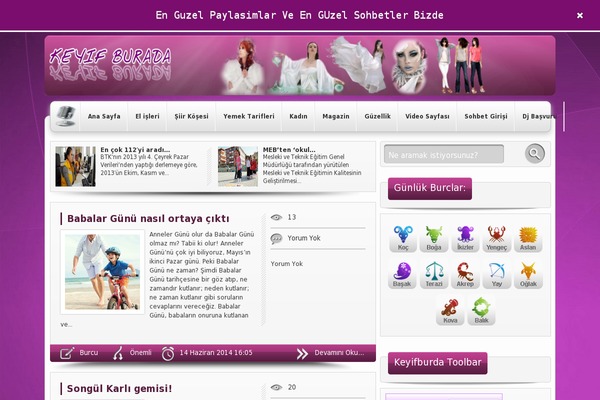Open the Güzellik menu item

click(377, 116)
